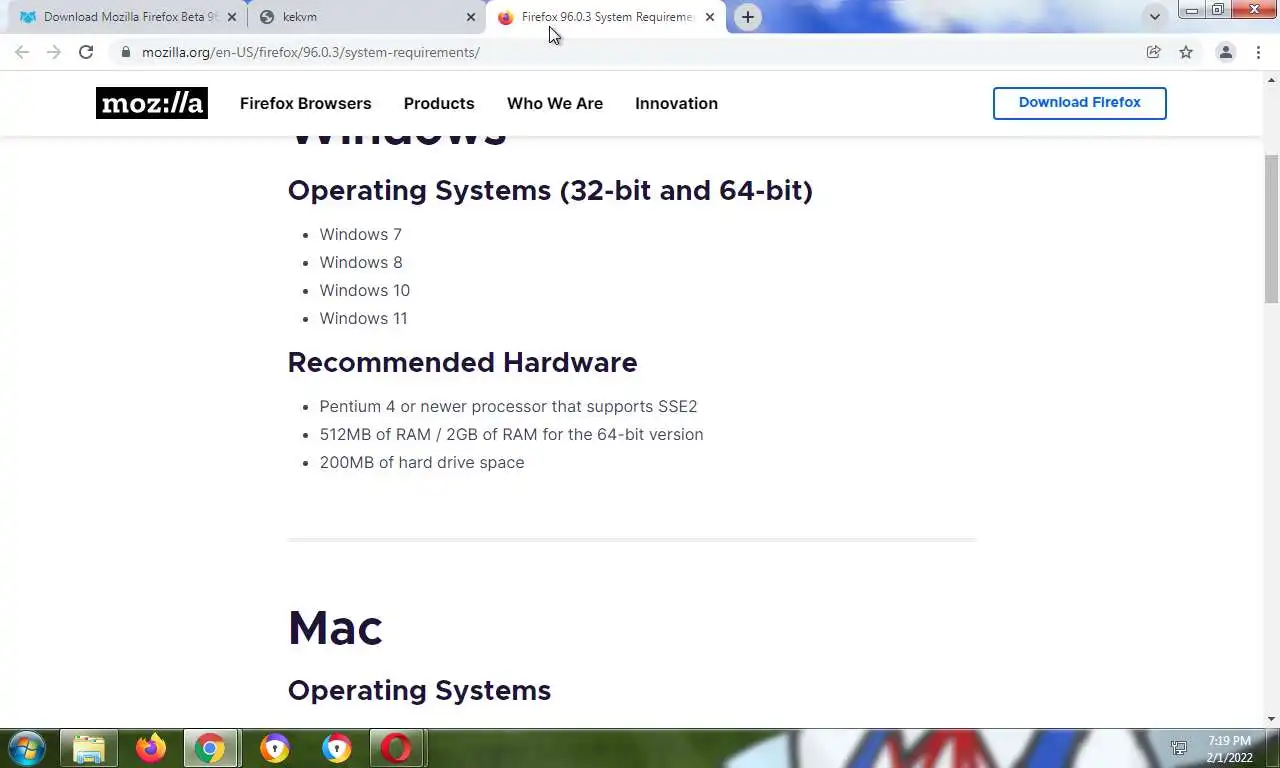Click the Windows 11 list item
Viewport: 1280px width, 768px height.
364,318
